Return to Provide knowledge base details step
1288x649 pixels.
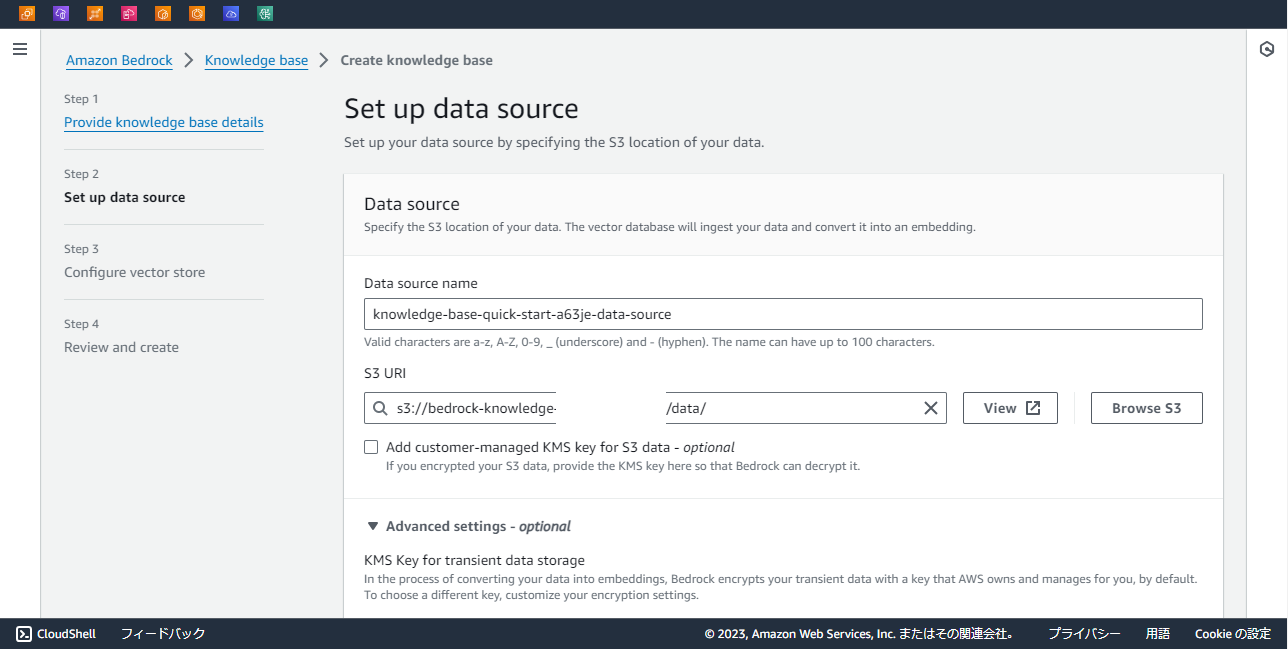(x=163, y=122)
